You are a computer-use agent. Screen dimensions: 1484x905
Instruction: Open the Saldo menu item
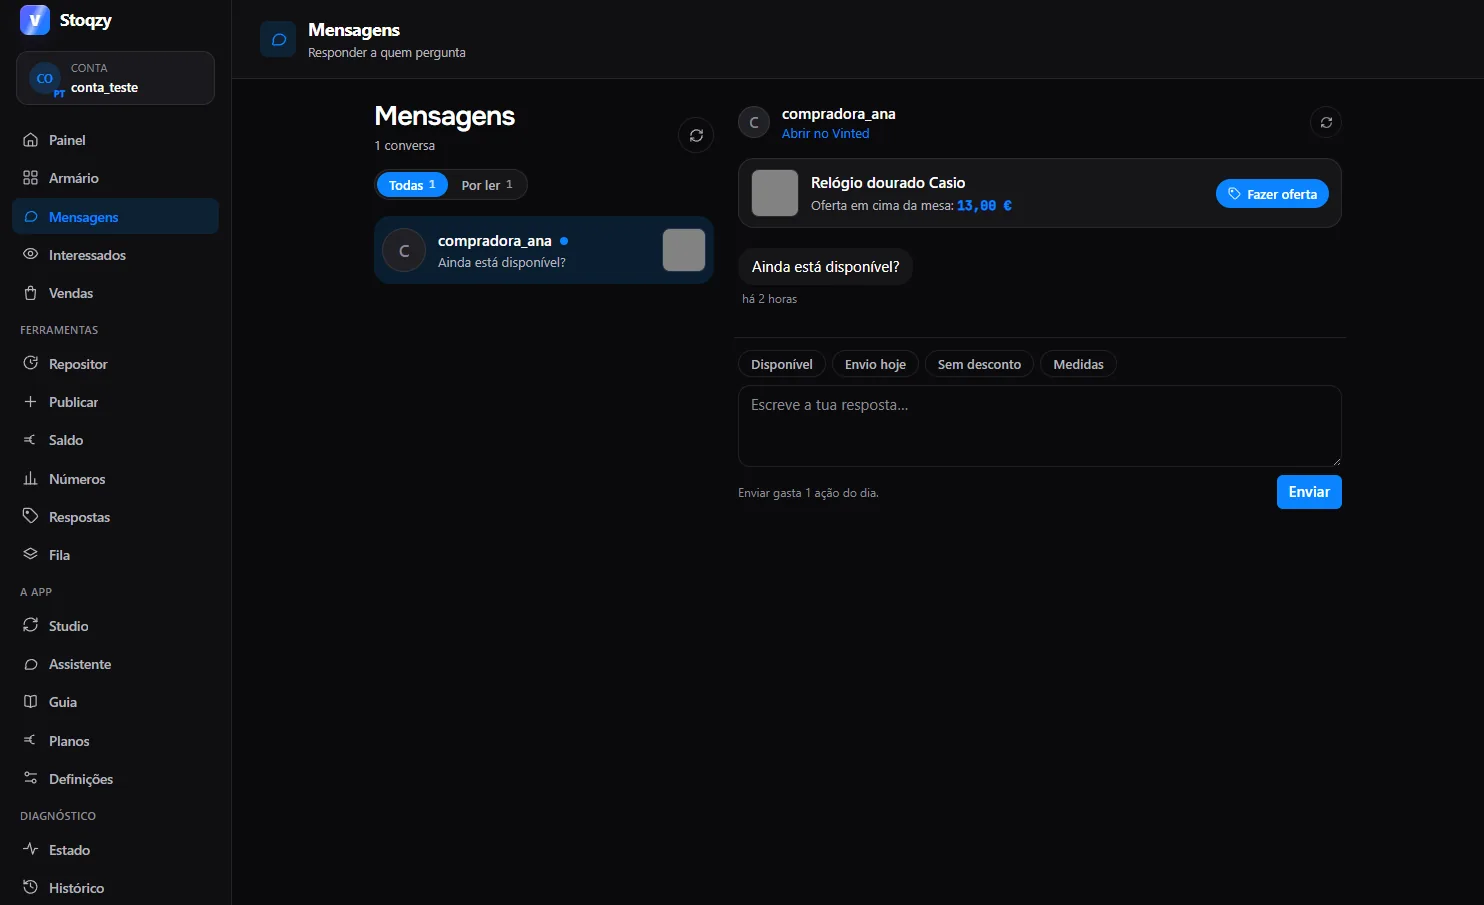115,440
